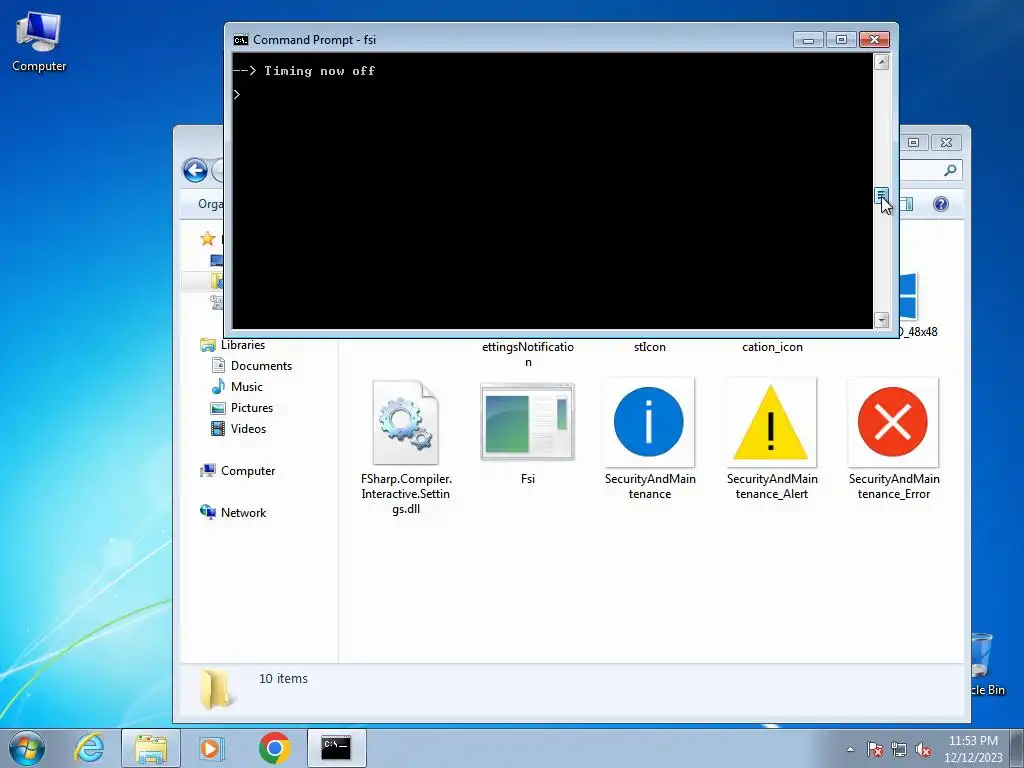Open the Windows Start menu
The width and height of the screenshot is (1024, 768).
coord(27,748)
